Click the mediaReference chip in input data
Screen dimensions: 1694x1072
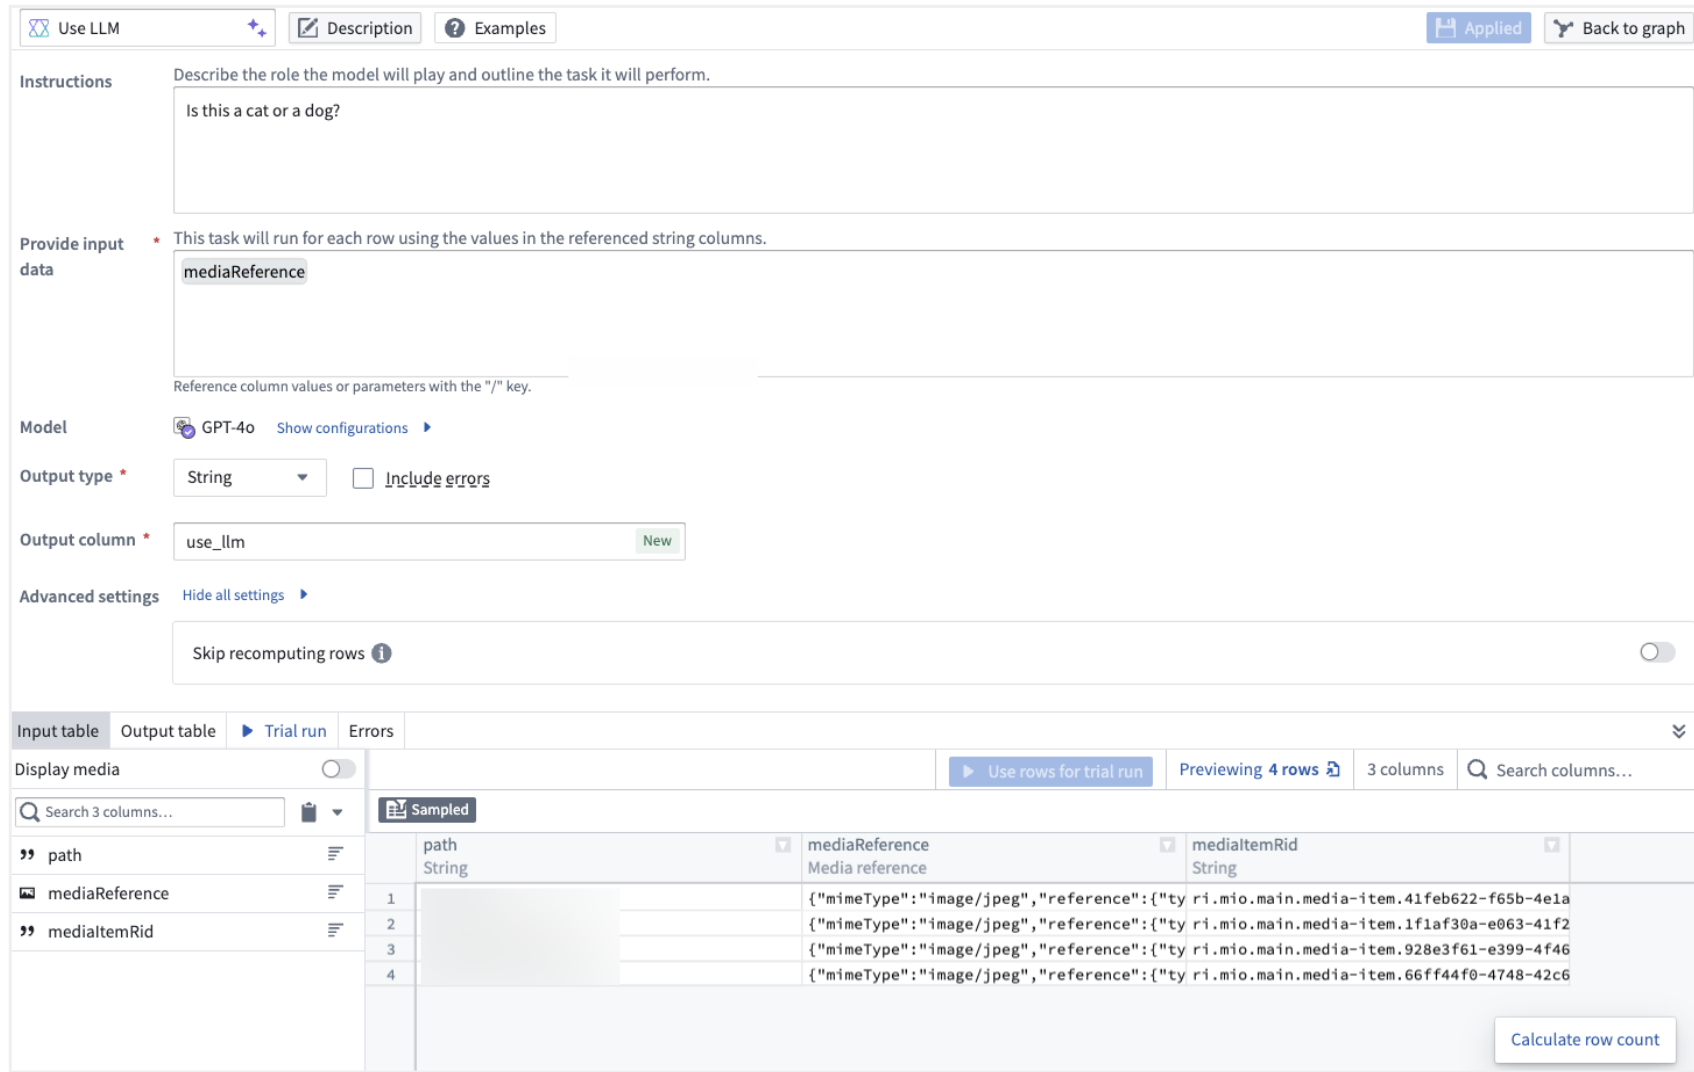coord(244,272)
